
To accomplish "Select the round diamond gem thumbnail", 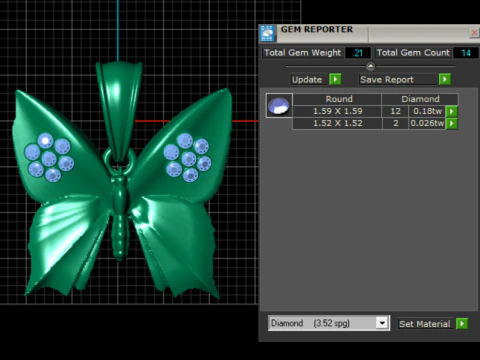I will [x=279, y=105].
